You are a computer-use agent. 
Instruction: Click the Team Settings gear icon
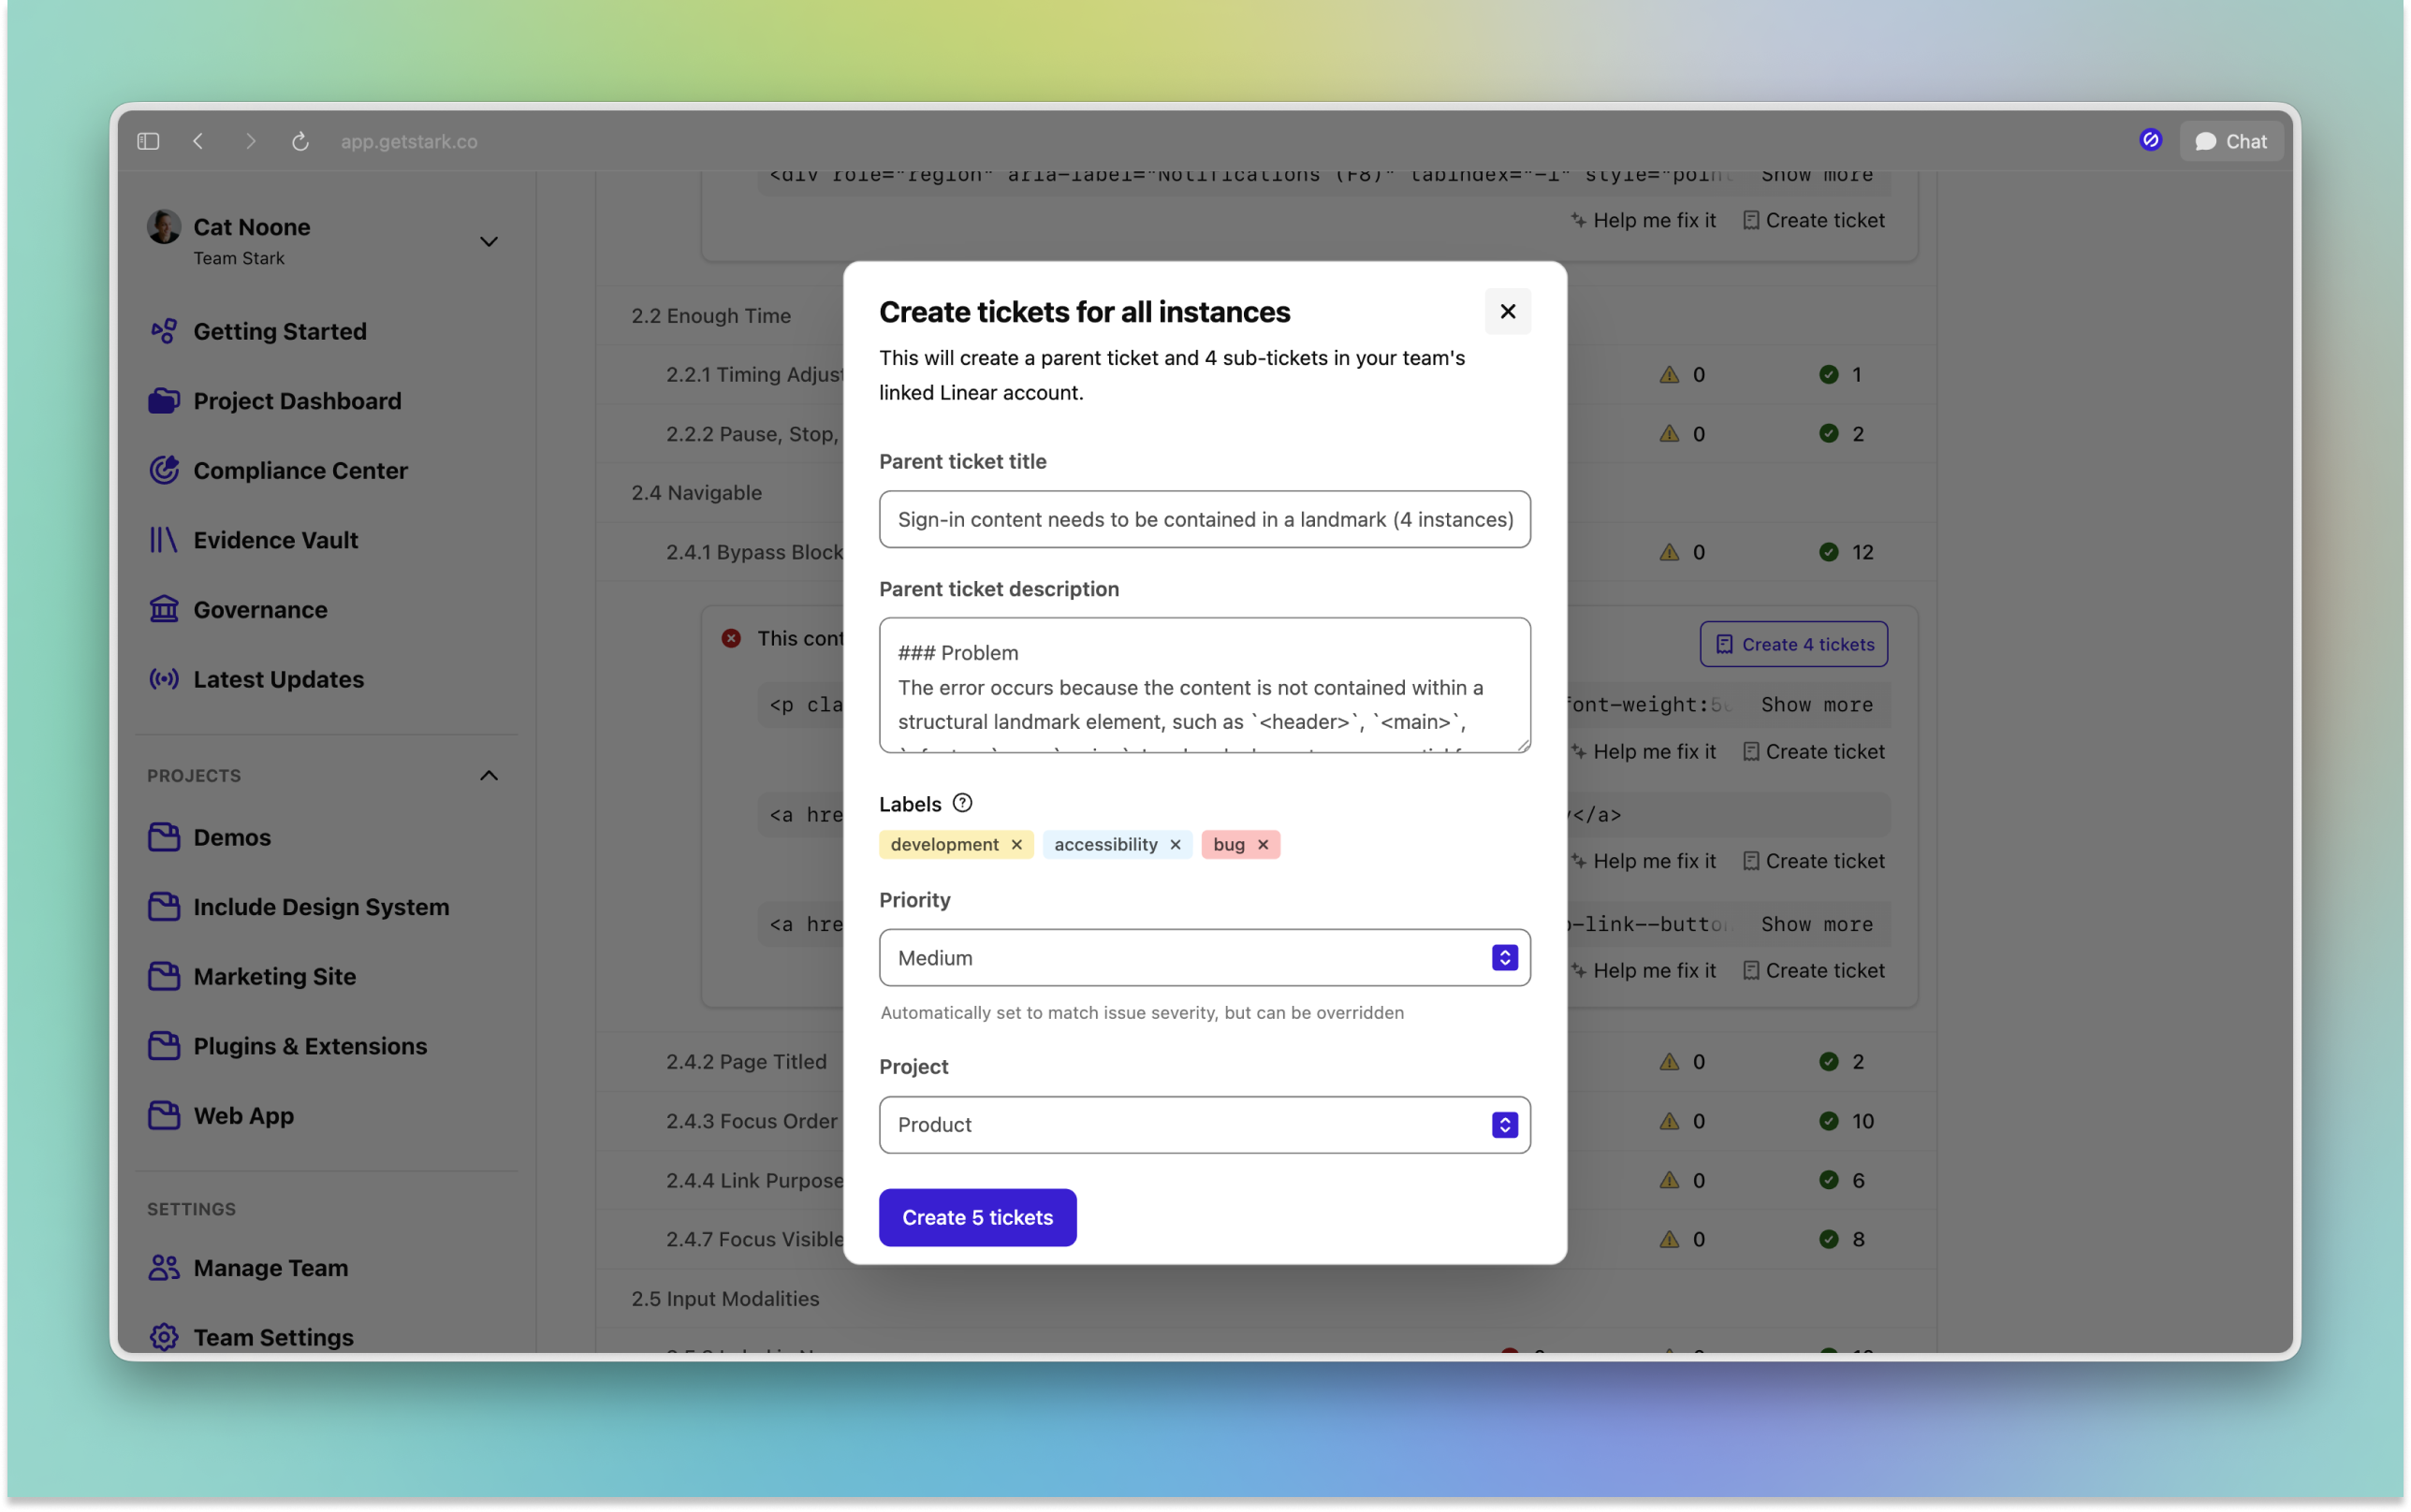[164, 1337]
